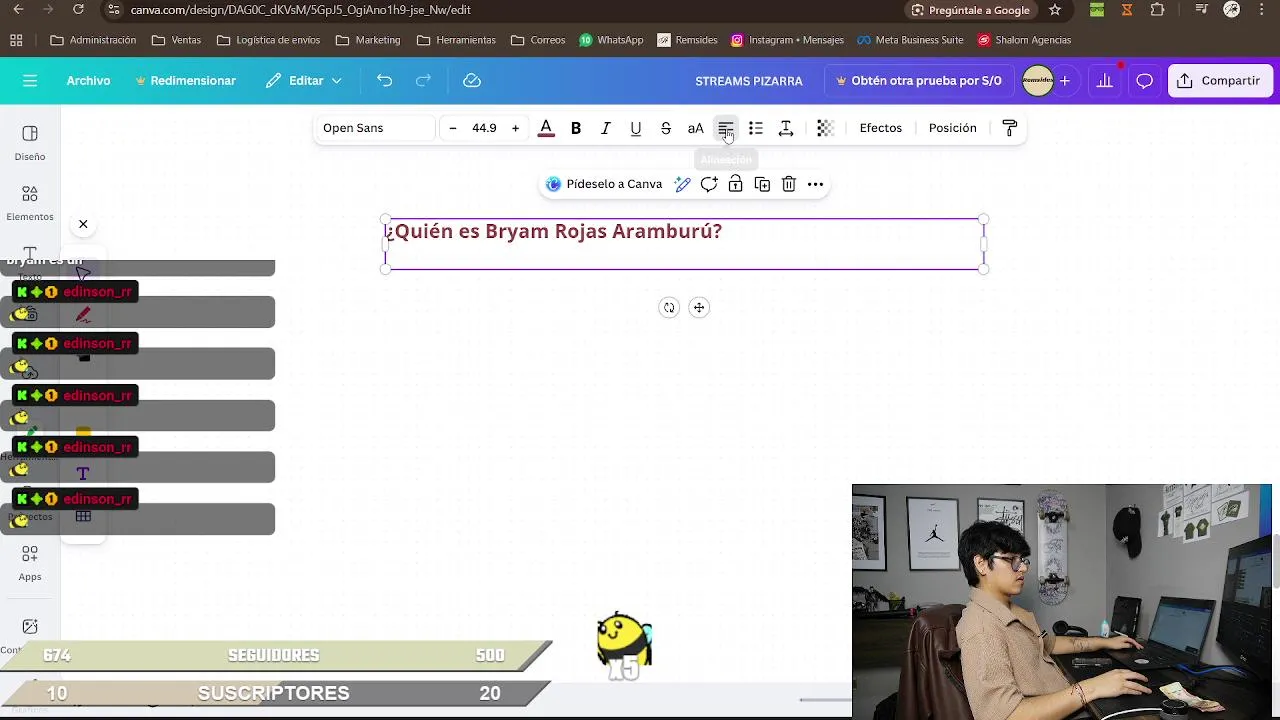
Task: Open the comments speech bubble
Action: [1144, 81]
